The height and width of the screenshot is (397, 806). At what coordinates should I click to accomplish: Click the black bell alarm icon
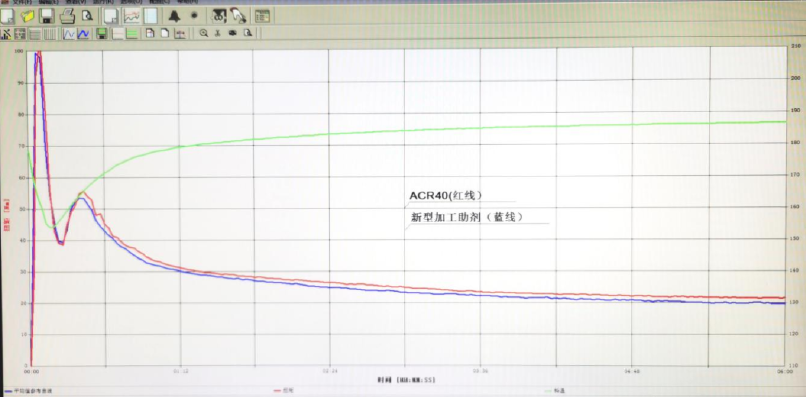tap(175, 16)
